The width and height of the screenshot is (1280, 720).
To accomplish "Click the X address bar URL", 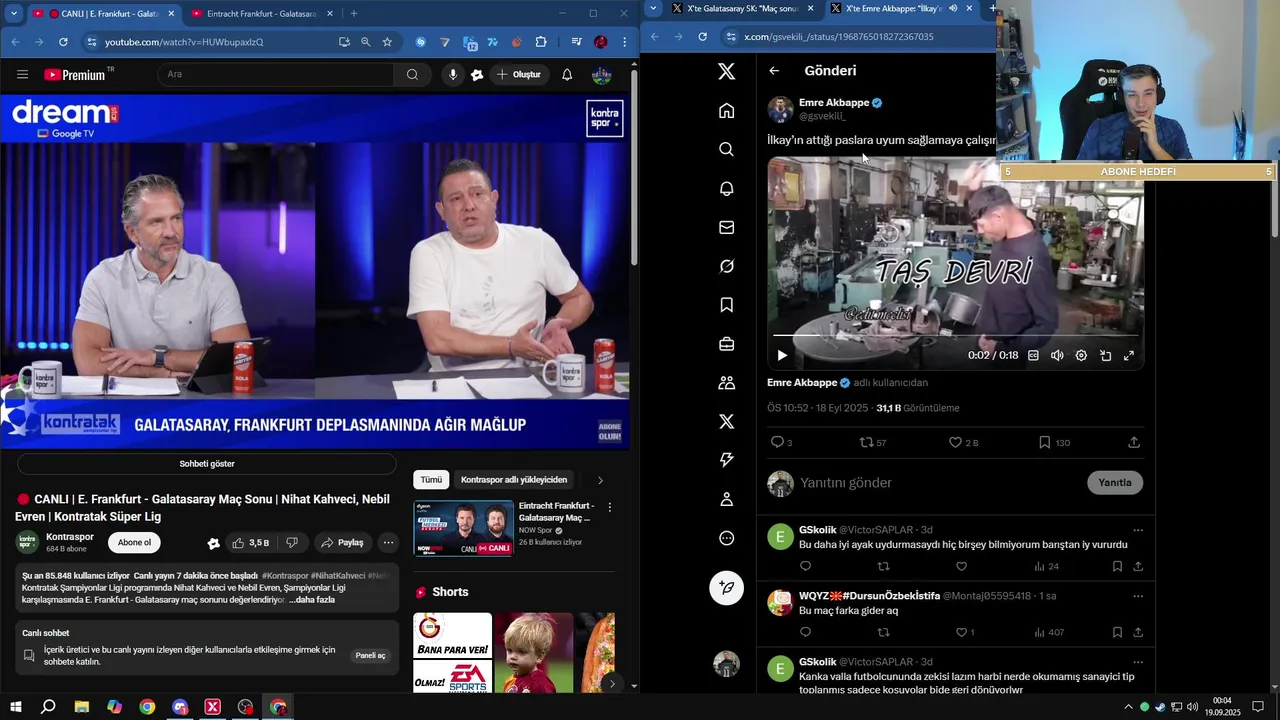I will [839, 37].
